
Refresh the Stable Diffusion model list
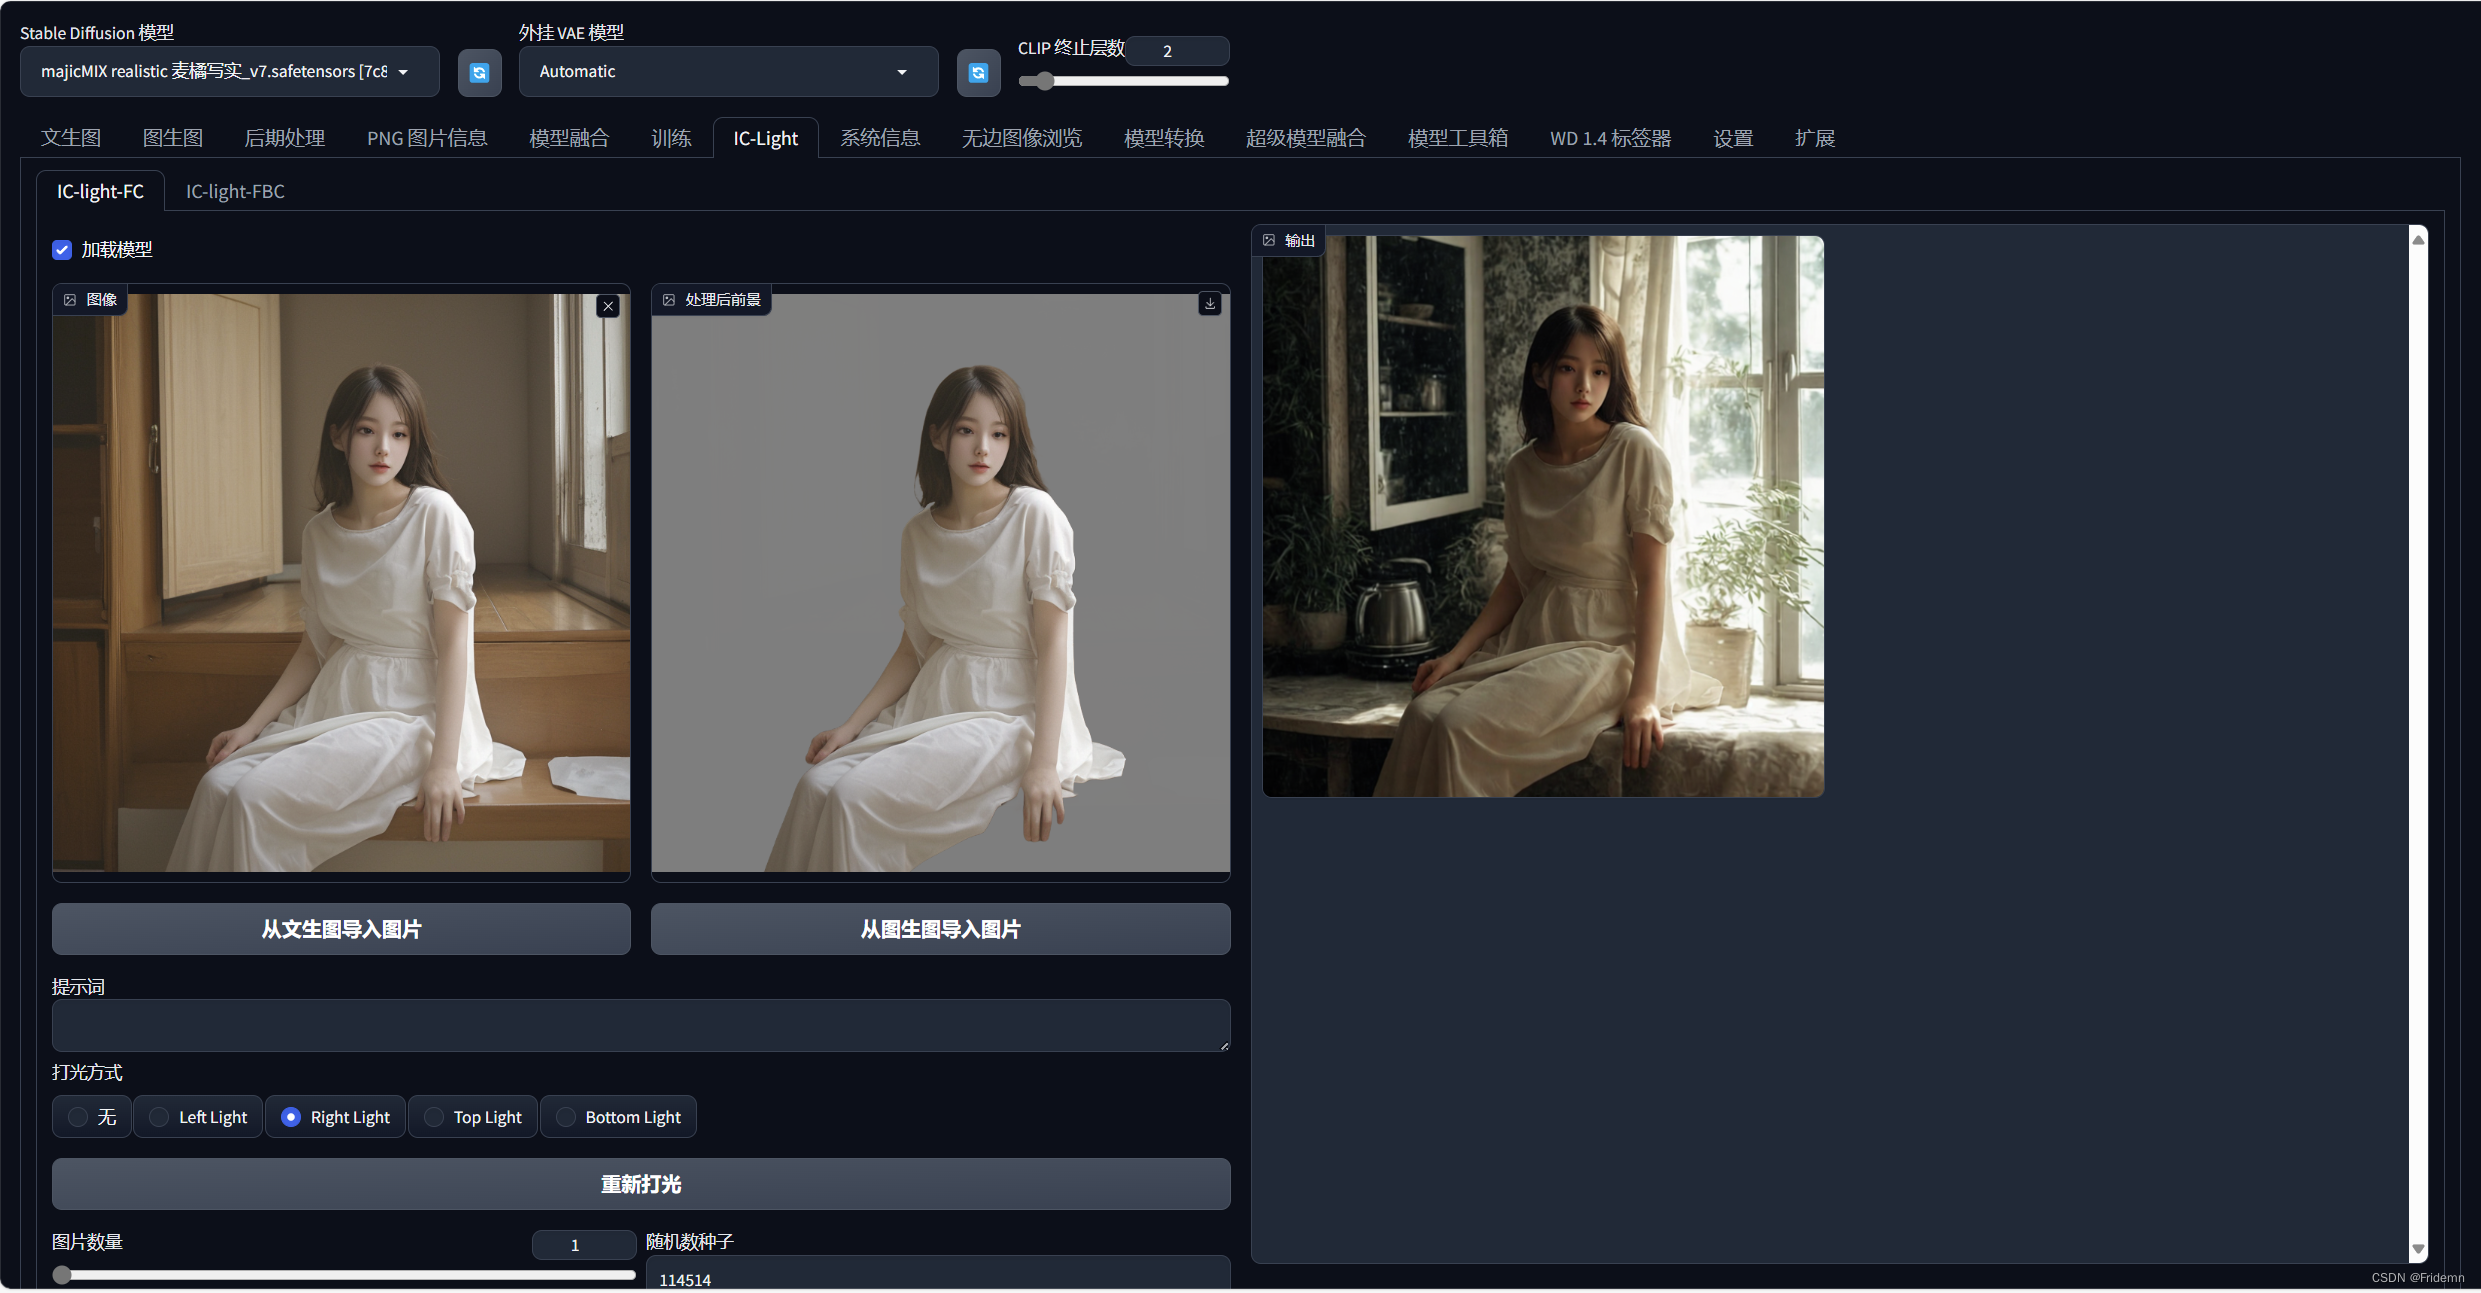click(479, 72)
